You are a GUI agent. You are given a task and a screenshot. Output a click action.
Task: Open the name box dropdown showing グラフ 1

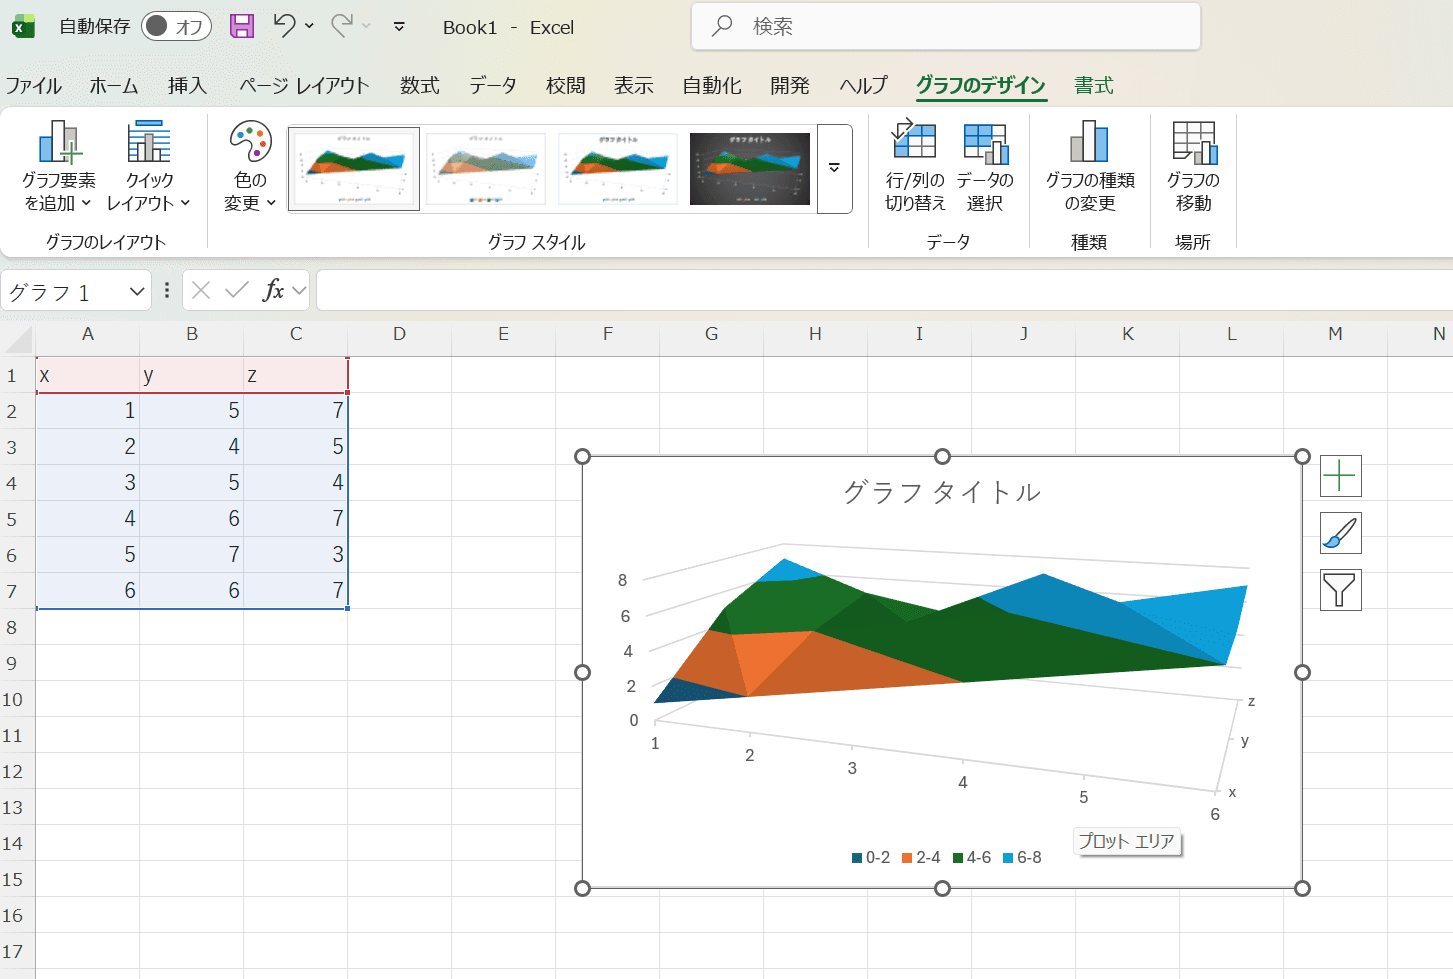coord(138,290)
